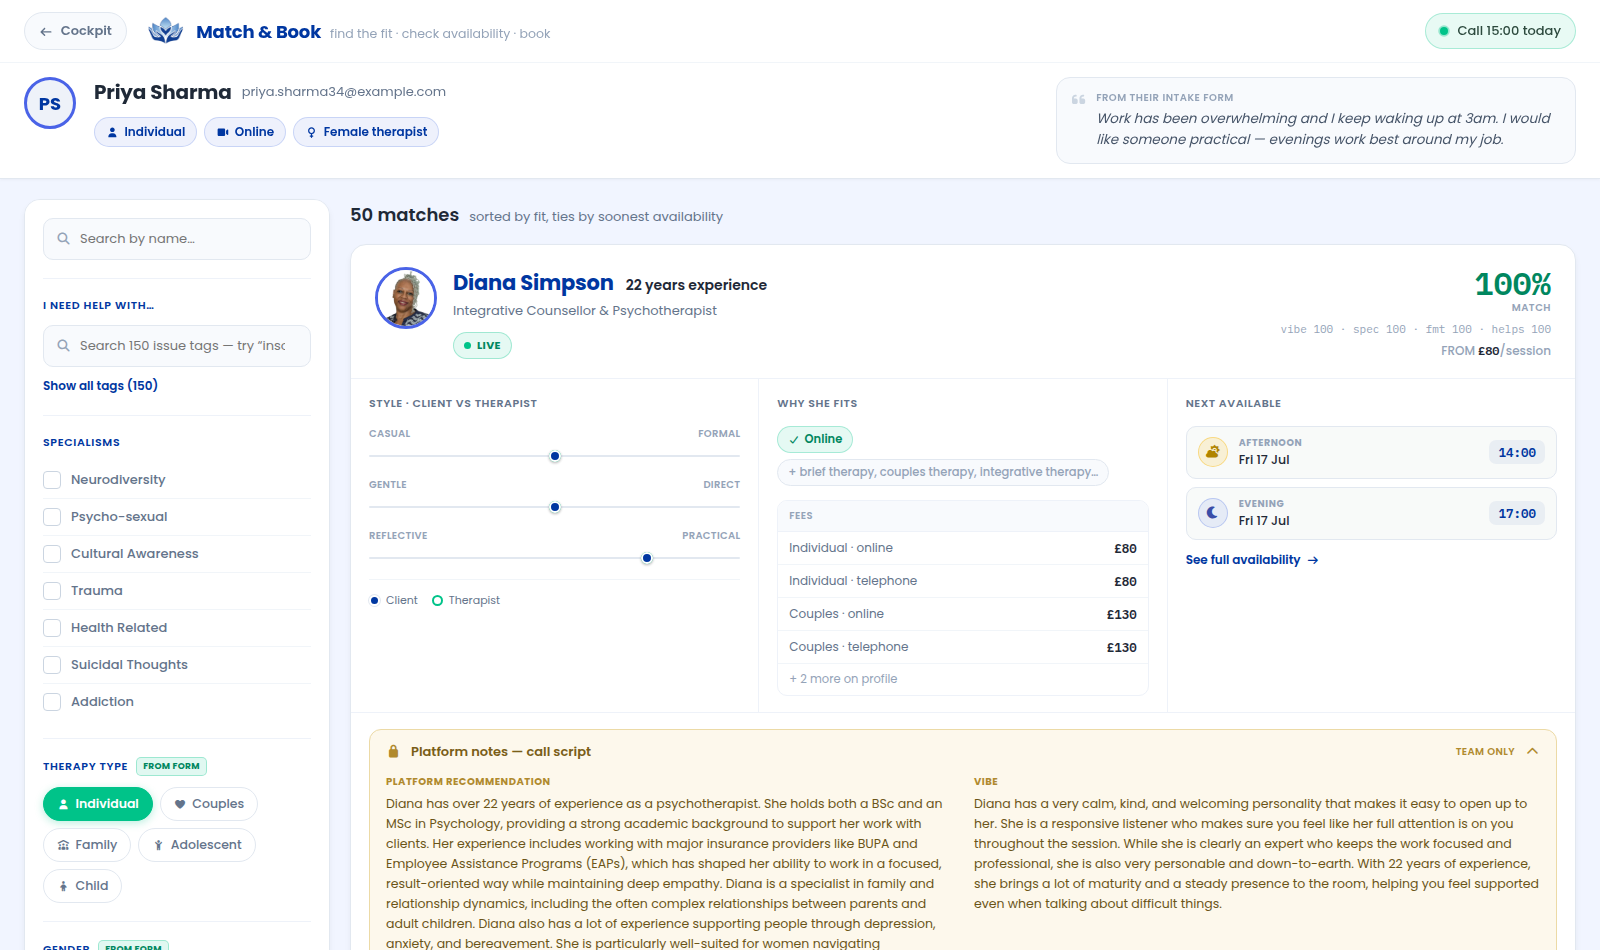Expand Show all tags (150)

[x=100, y=386]
